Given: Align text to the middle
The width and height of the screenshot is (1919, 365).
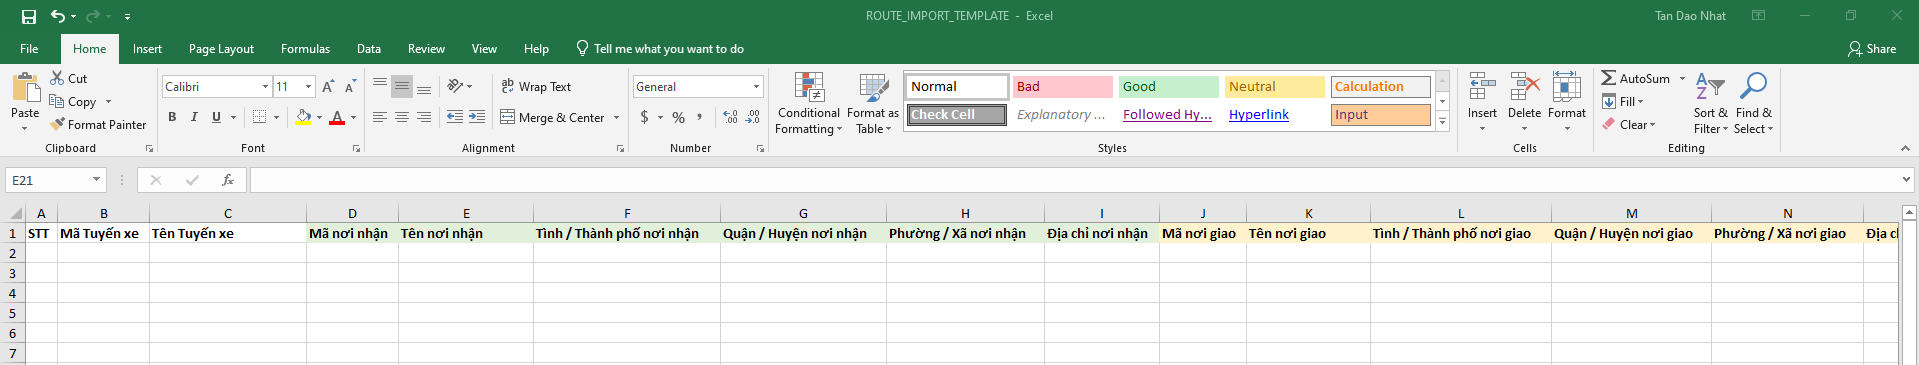Looking at the screenshot, I should [402, 87].
